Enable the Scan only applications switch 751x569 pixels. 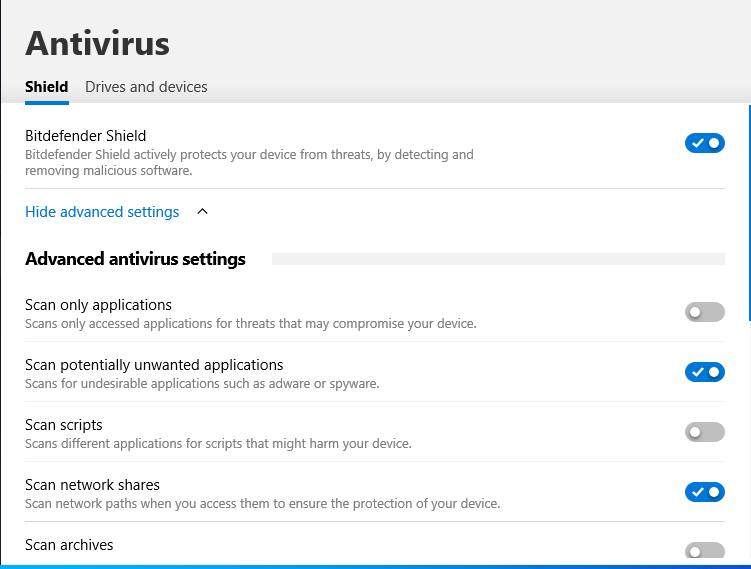[x=704, y=312]
